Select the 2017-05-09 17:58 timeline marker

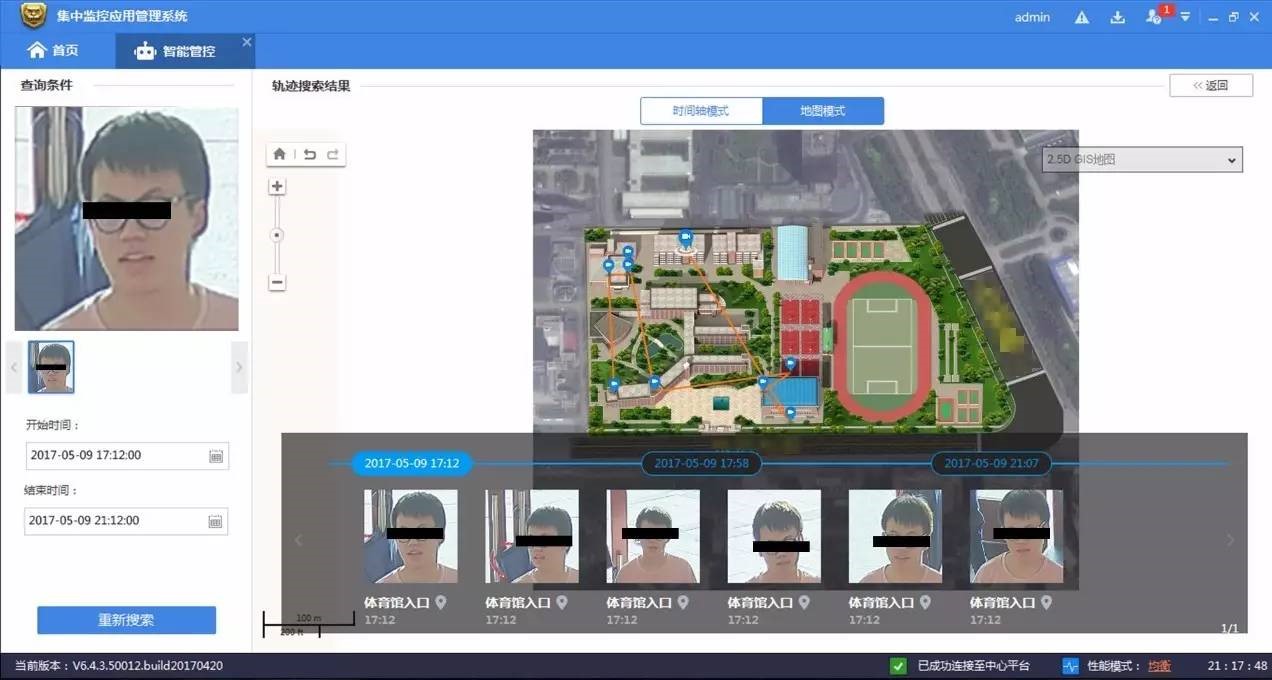click(x=700, y=464)
